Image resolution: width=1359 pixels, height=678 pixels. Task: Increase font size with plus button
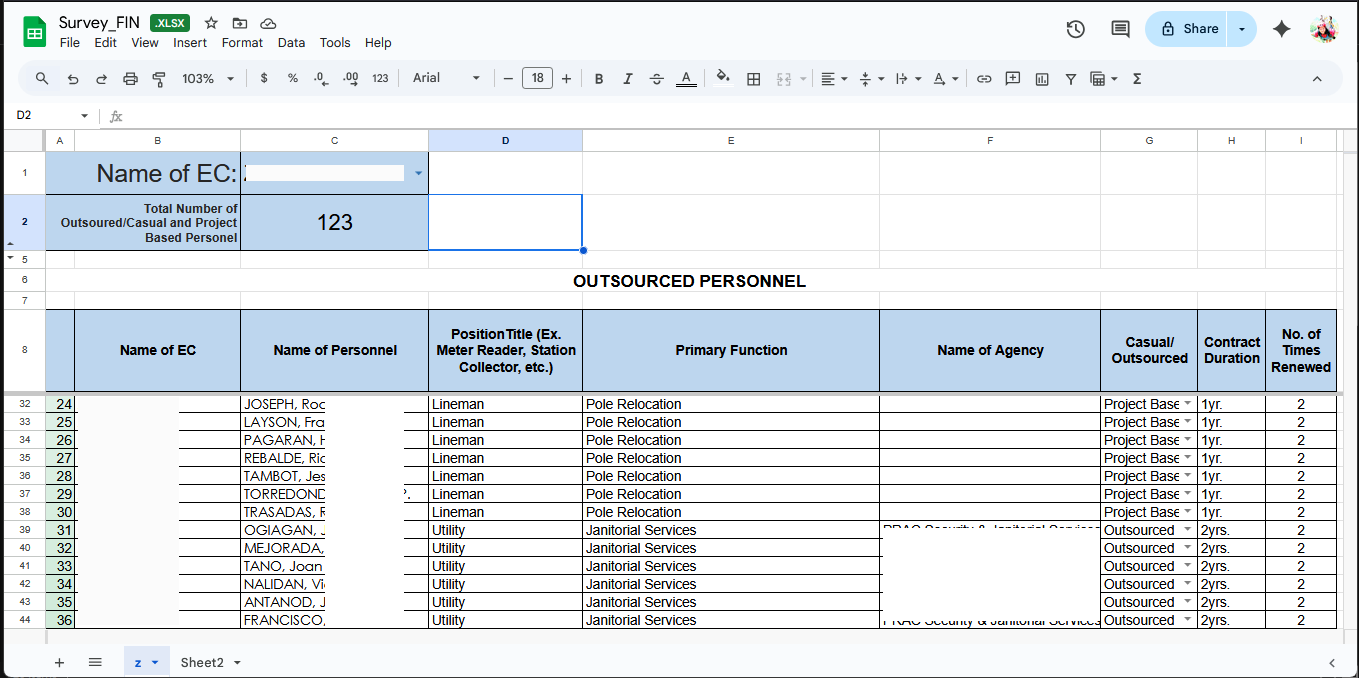(x=566, y=79)
